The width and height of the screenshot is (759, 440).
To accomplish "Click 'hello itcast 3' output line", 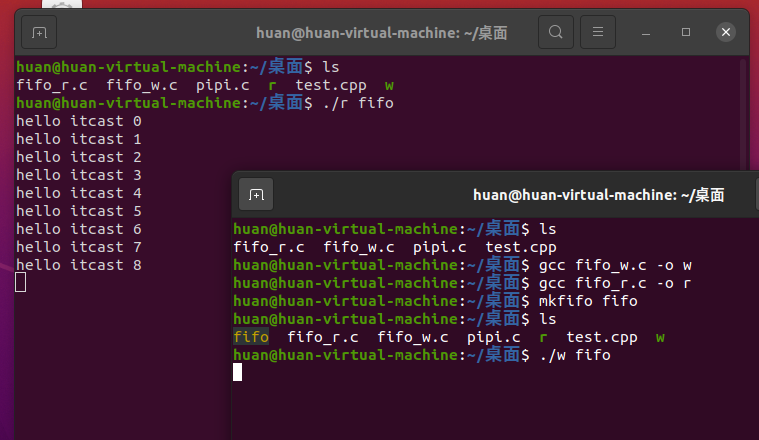I will coord(79,175).
